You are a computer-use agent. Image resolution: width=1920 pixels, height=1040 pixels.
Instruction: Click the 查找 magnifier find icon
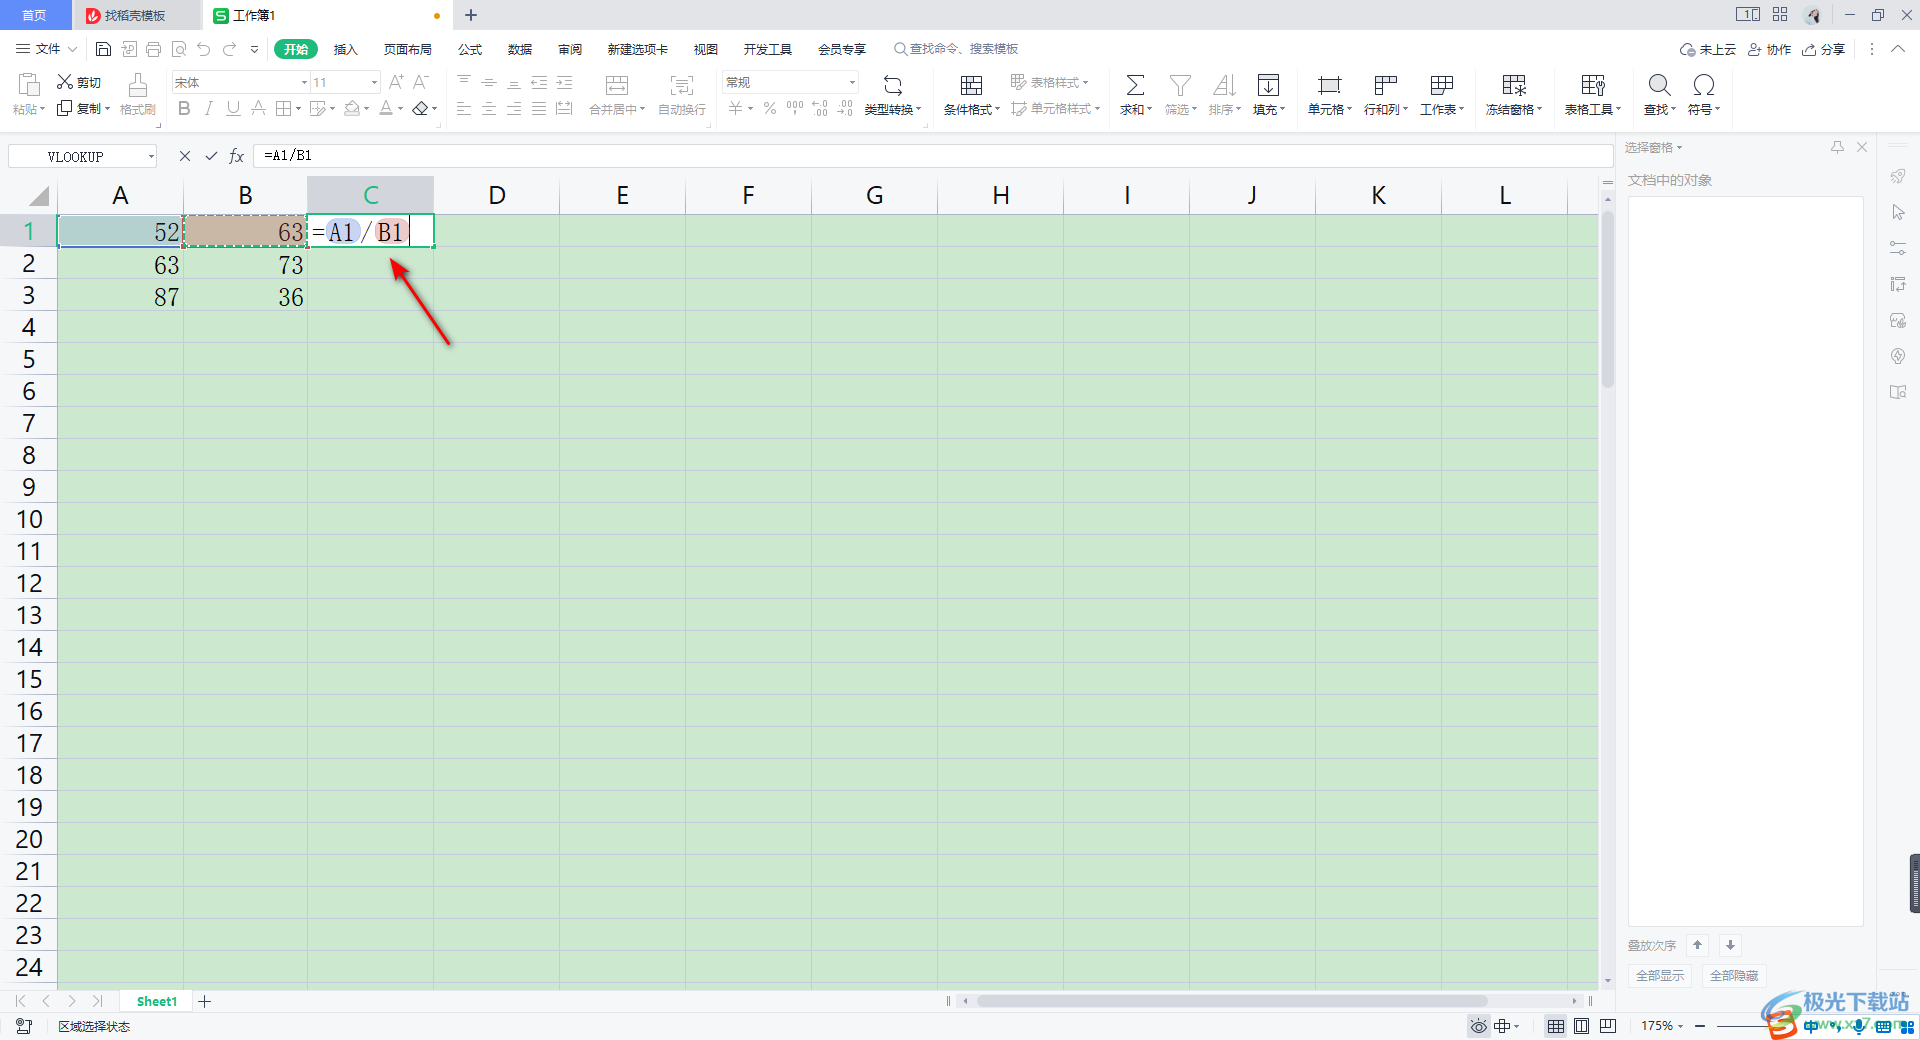[1659, 86]
